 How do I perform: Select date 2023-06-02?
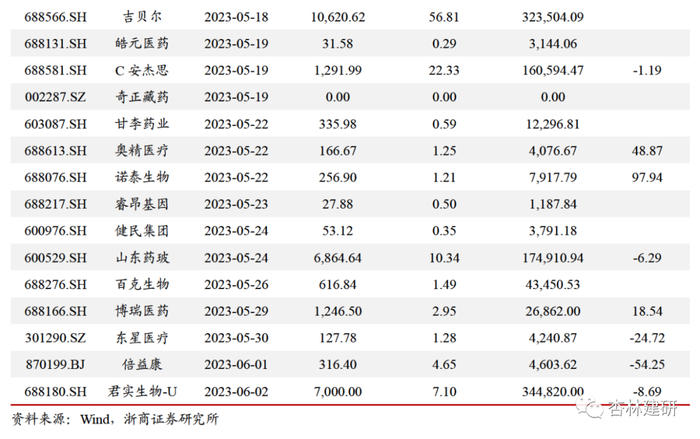[236, 392]
